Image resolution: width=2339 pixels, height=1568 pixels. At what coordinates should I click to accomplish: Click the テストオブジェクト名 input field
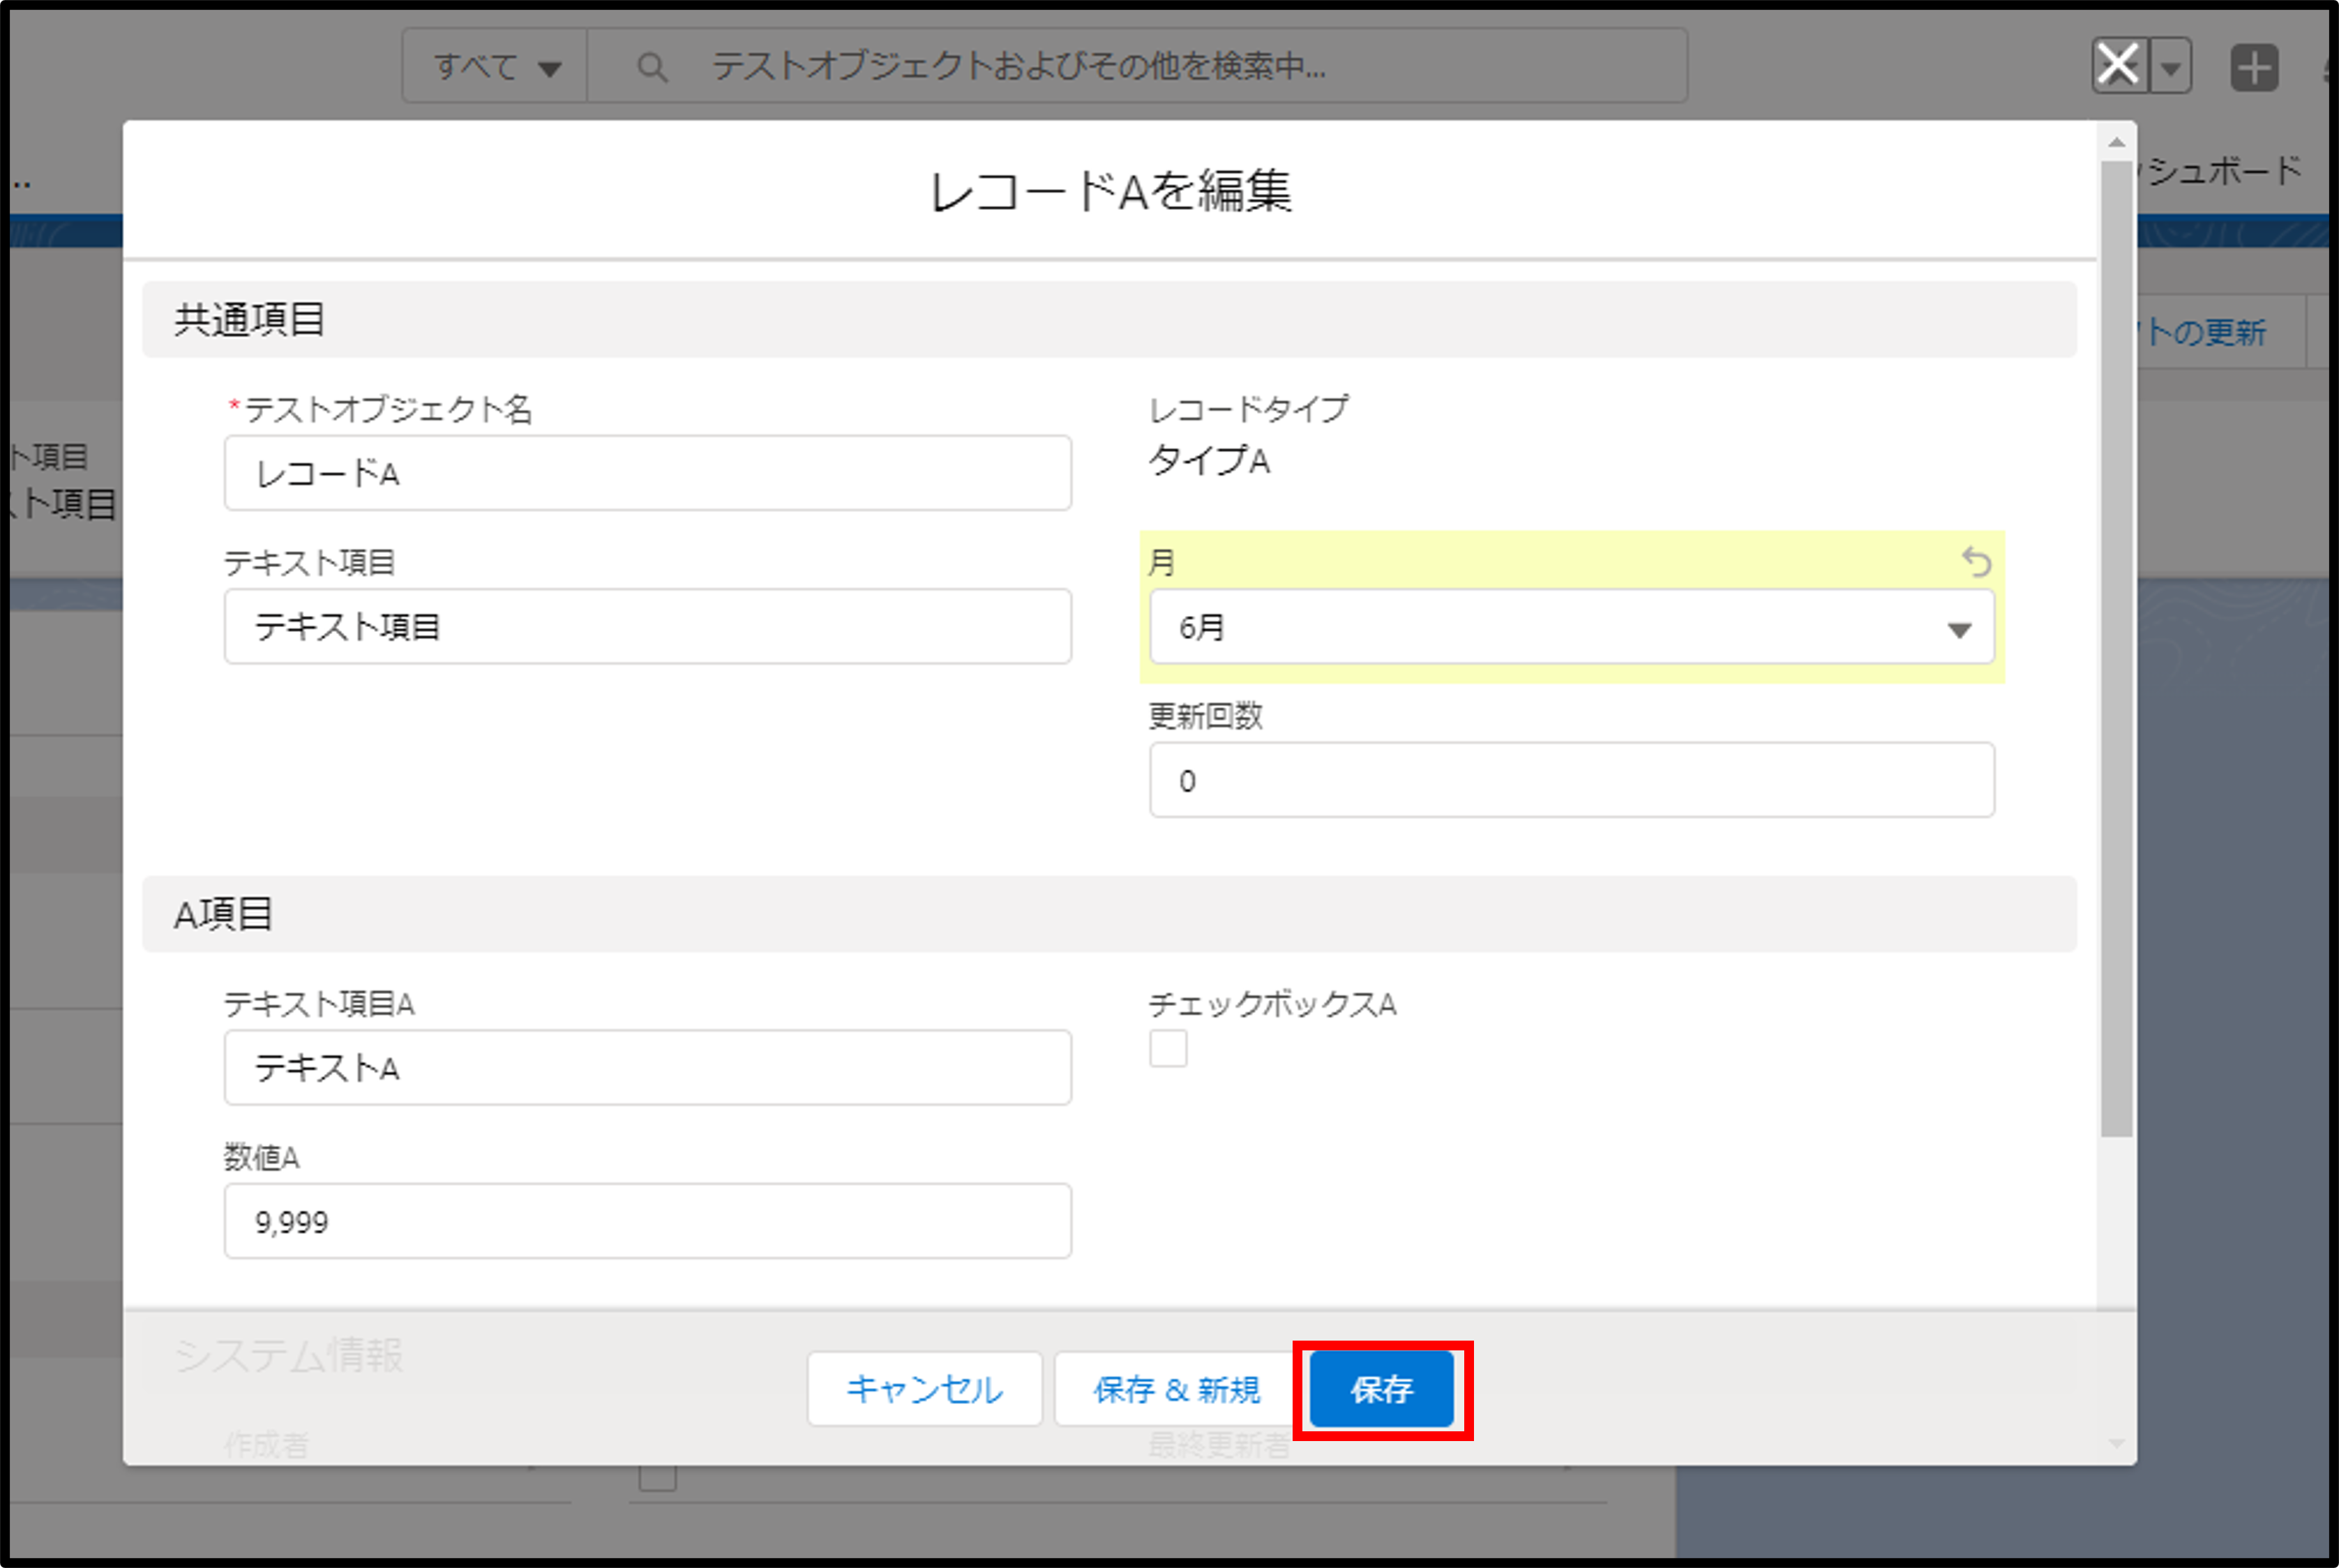647,473
